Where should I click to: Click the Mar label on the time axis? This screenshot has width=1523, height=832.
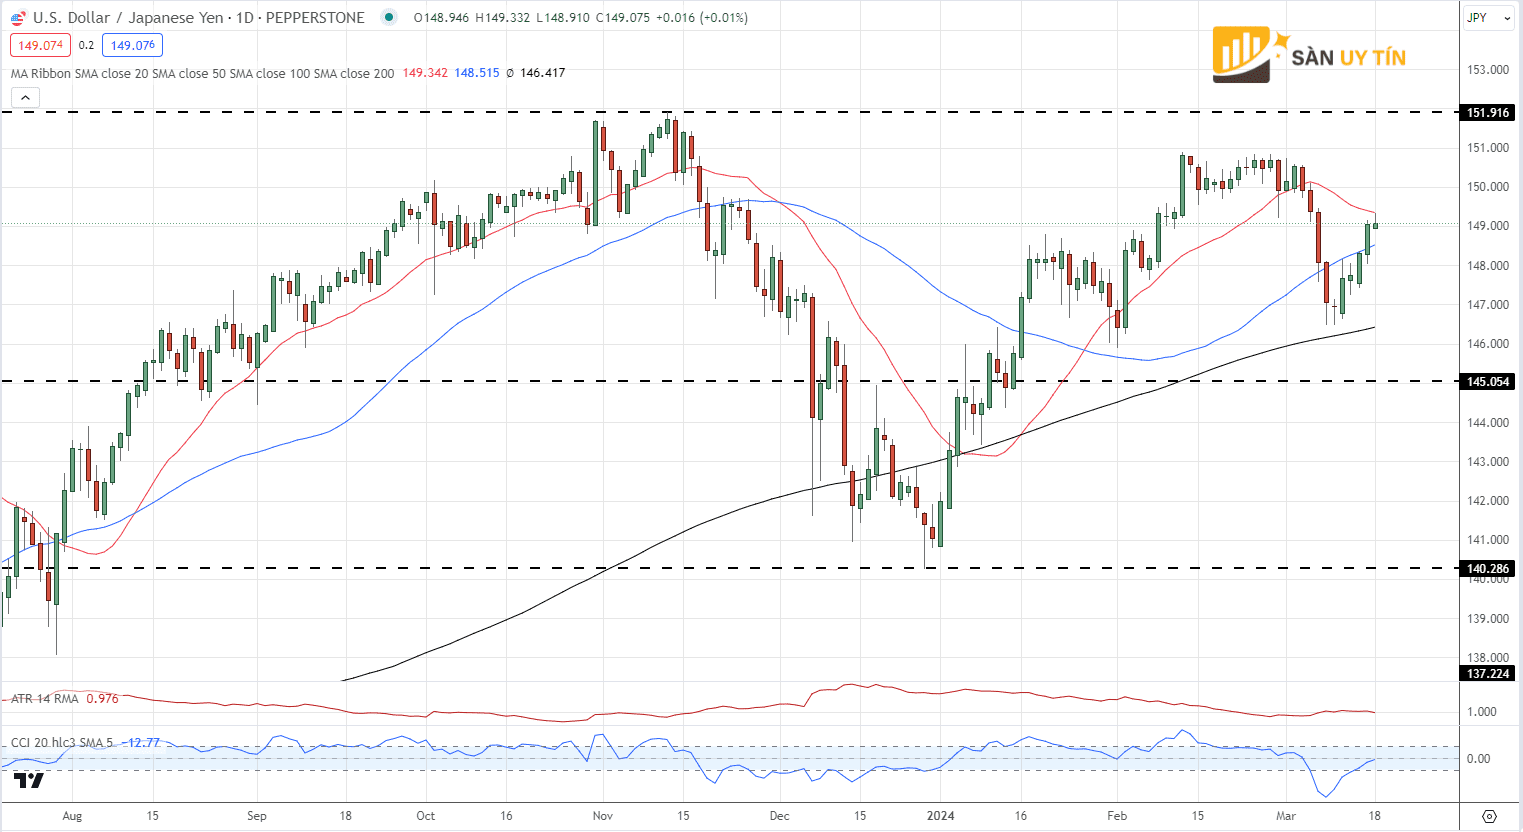pos(1286,816)
